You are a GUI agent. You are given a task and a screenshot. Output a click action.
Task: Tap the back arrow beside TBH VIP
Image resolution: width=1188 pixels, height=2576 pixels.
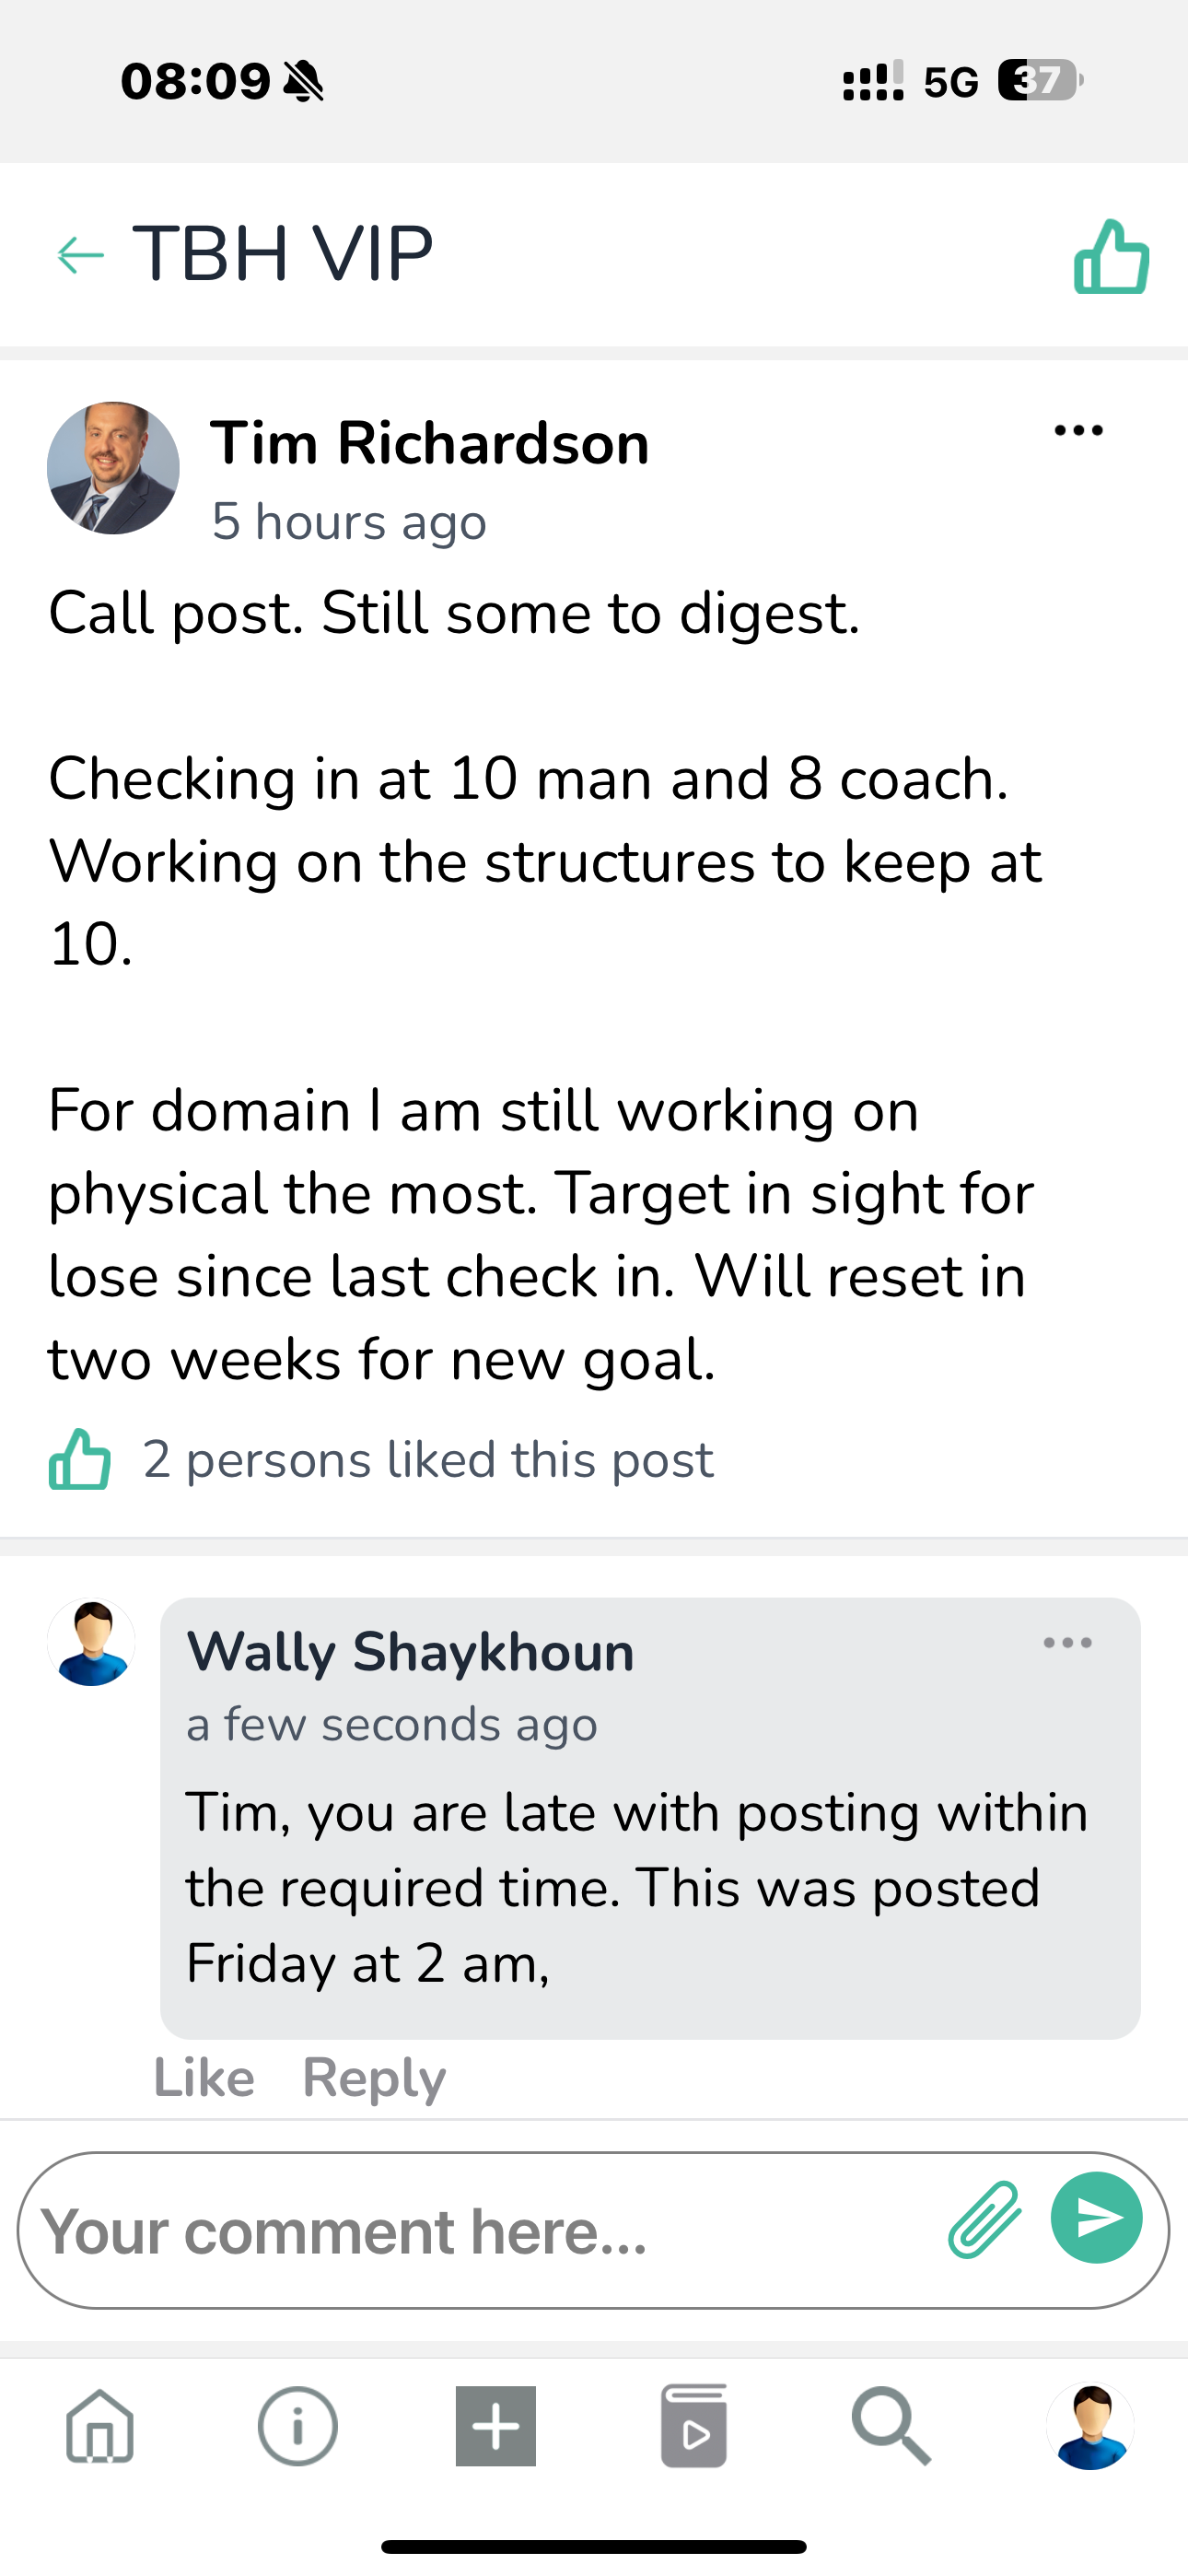pos(81,255)
